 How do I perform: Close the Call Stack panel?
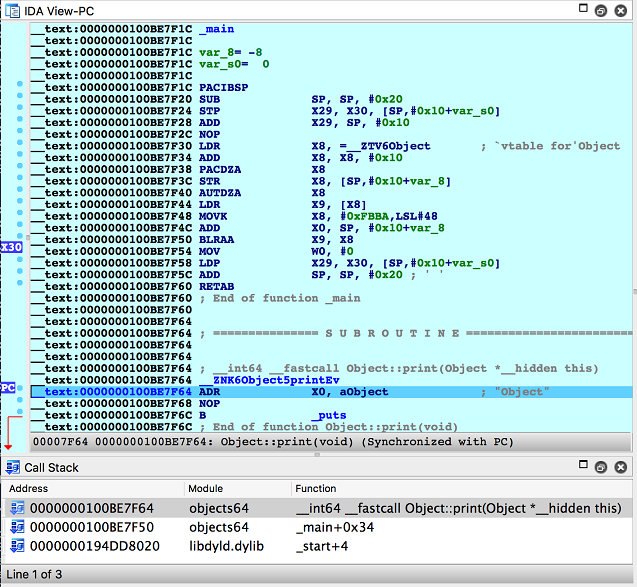coord(620,468)
